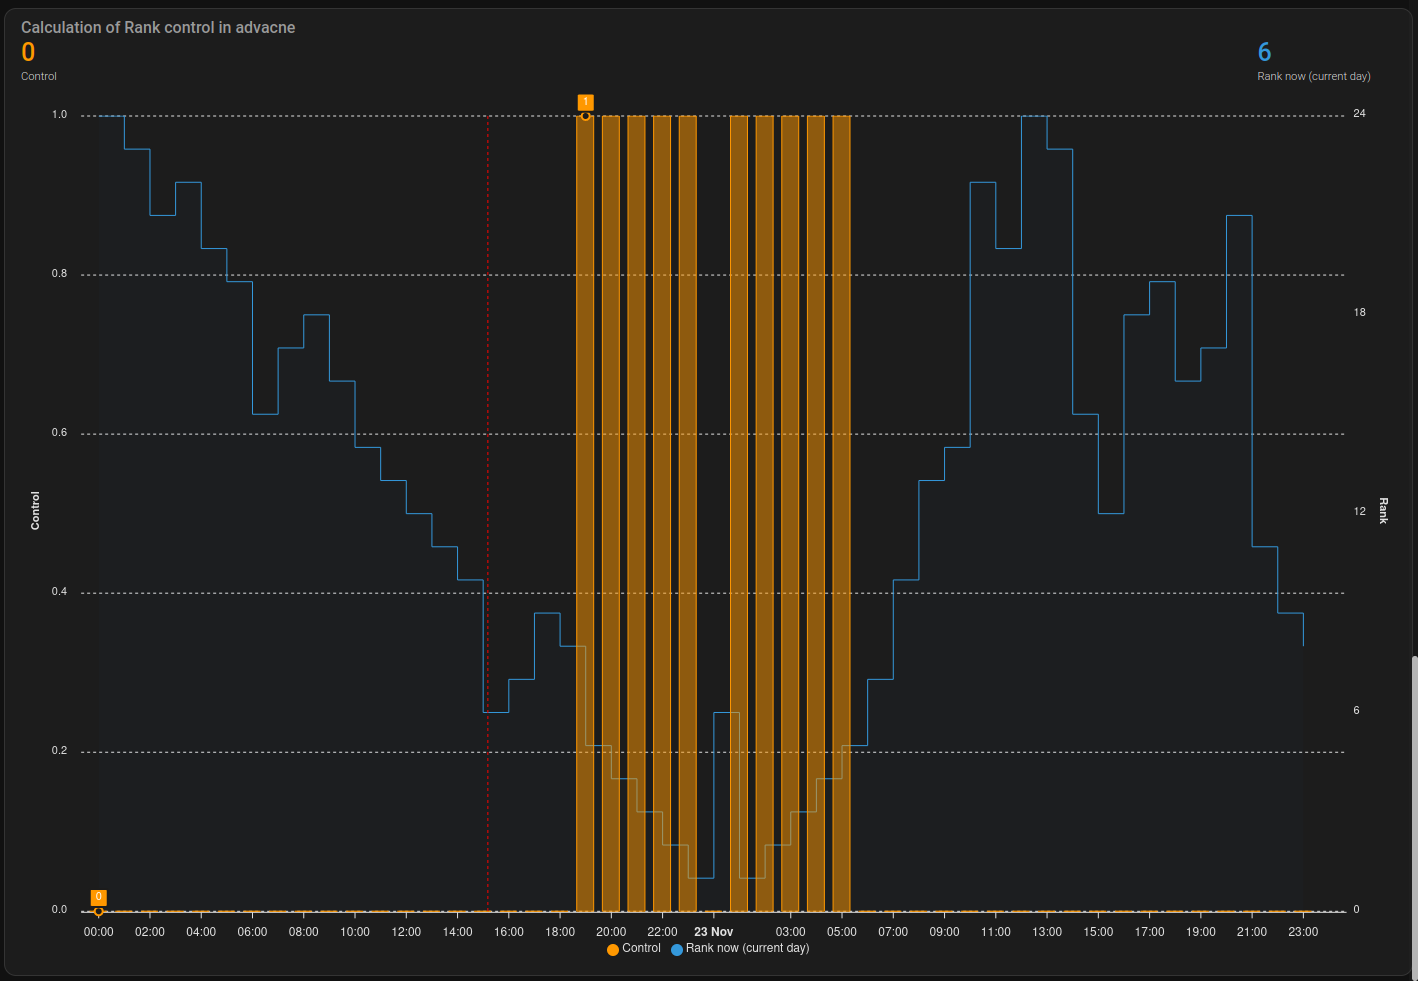This screenshot has height=981, width=1418.
Task: Toggle Rank now (current day) legend text
Action: click(747, 948)
